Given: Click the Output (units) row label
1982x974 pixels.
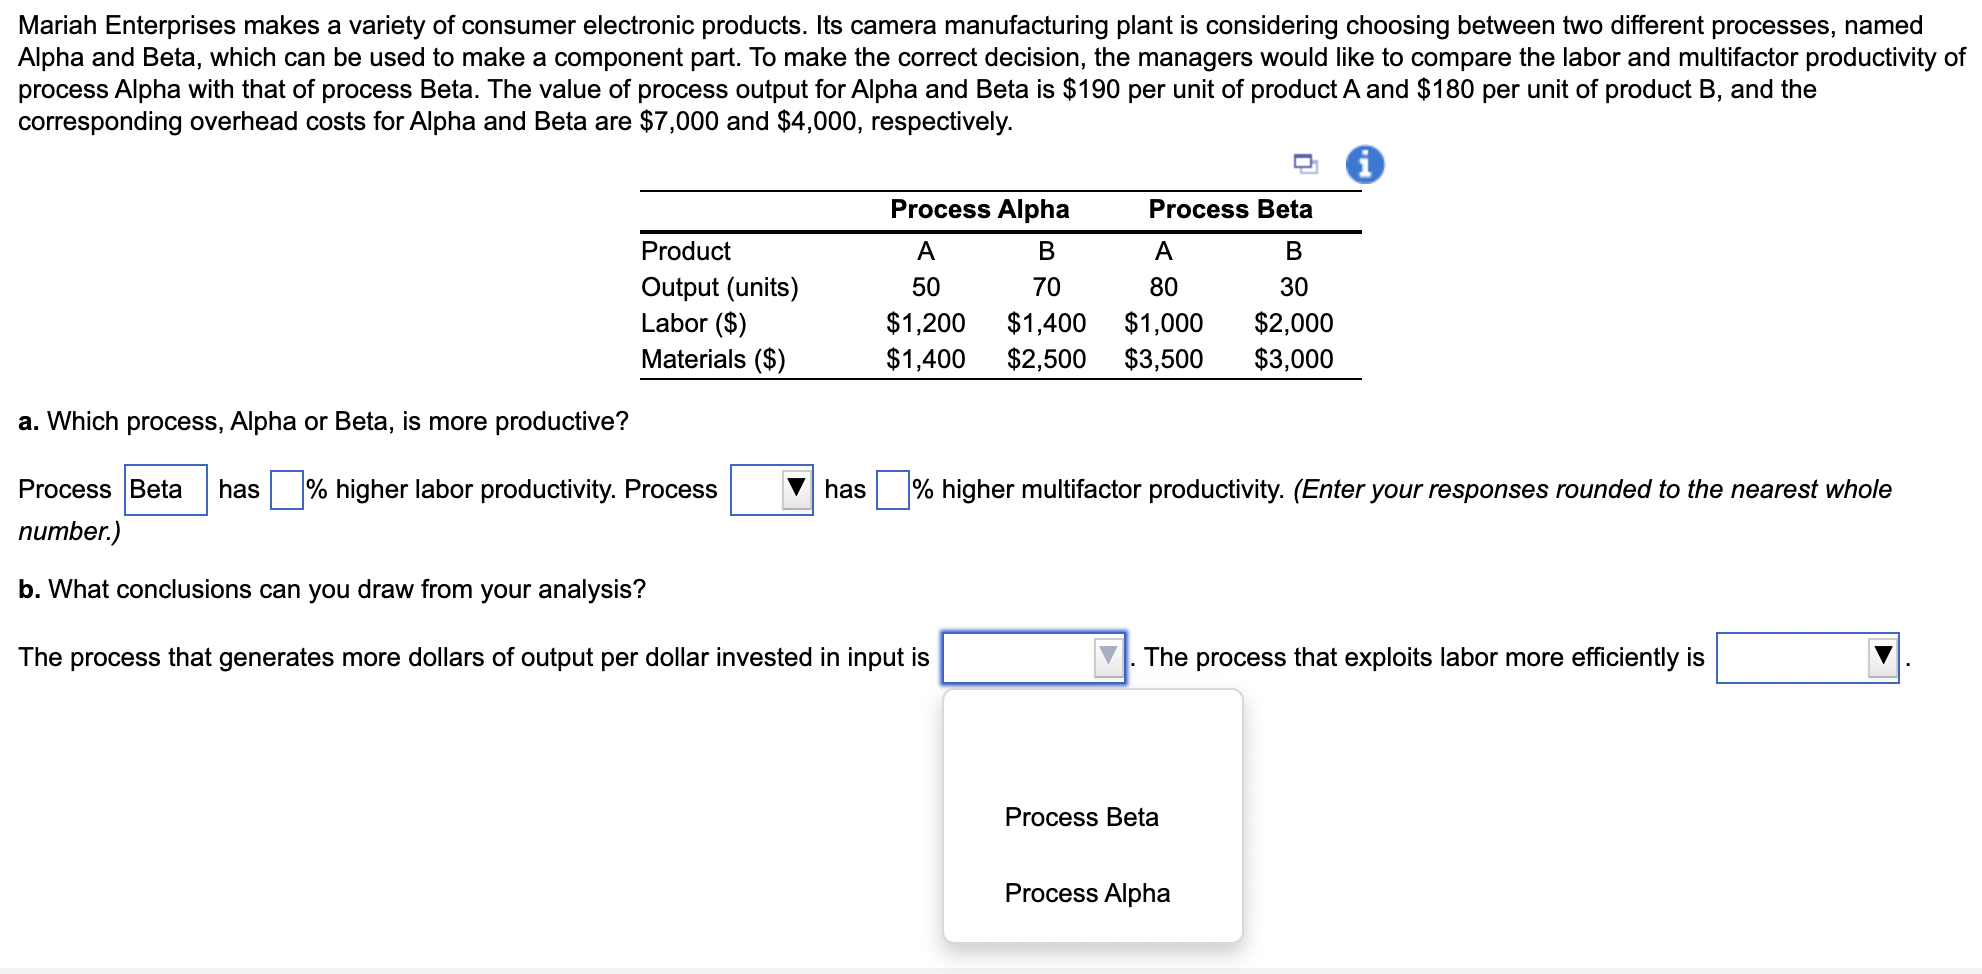Looking at the screenshot, I should pos(719,287).
